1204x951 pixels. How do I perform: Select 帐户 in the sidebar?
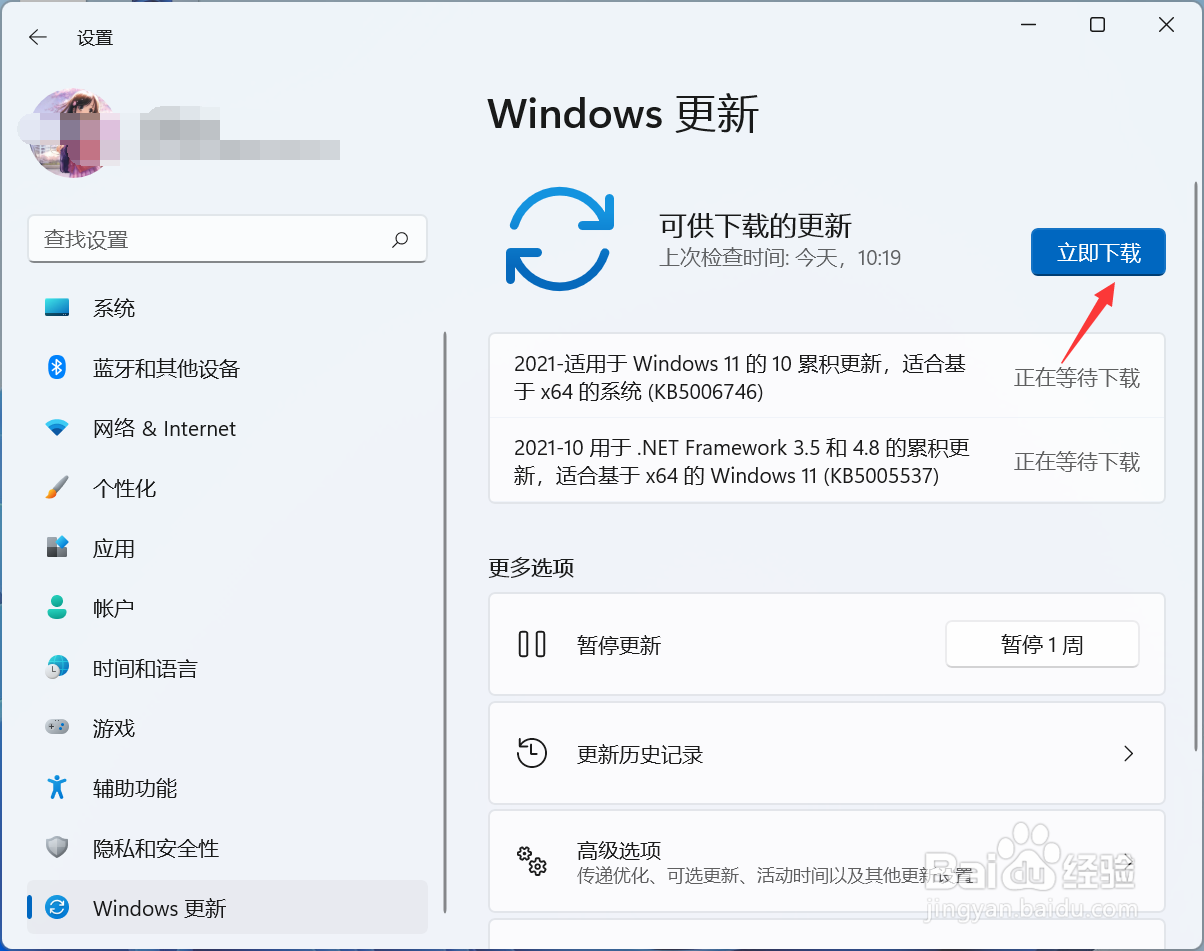point(227,608)
